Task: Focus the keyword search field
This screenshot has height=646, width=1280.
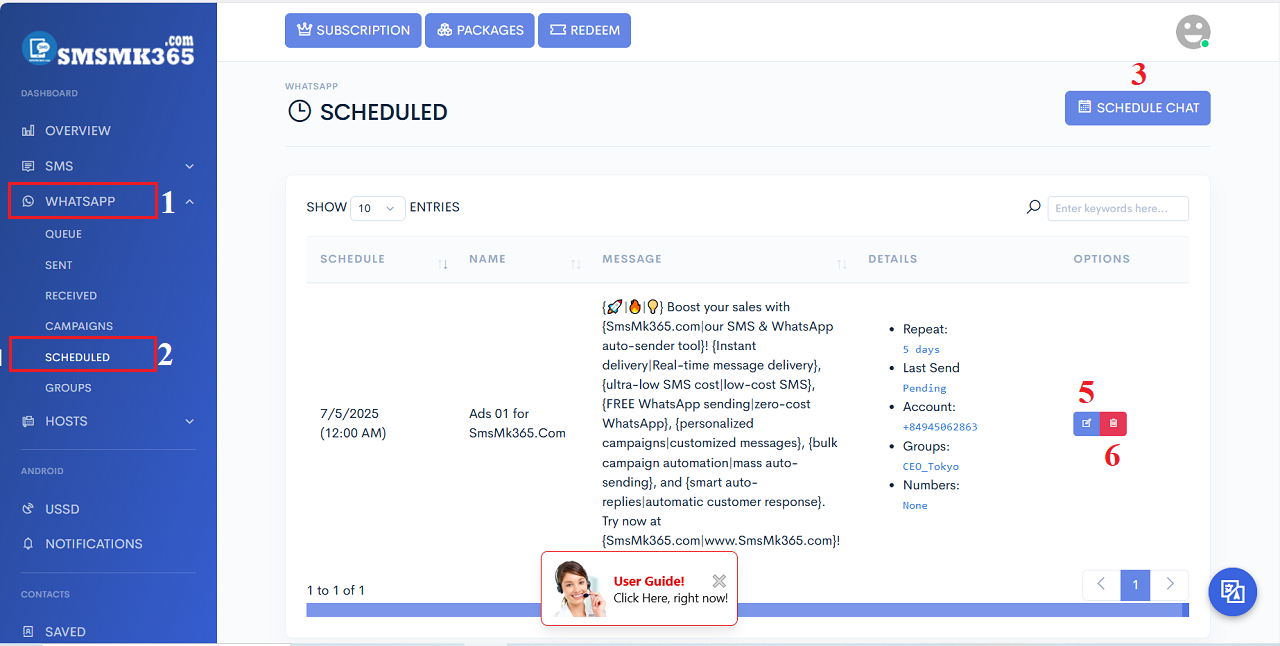Action: point(1118,208)
